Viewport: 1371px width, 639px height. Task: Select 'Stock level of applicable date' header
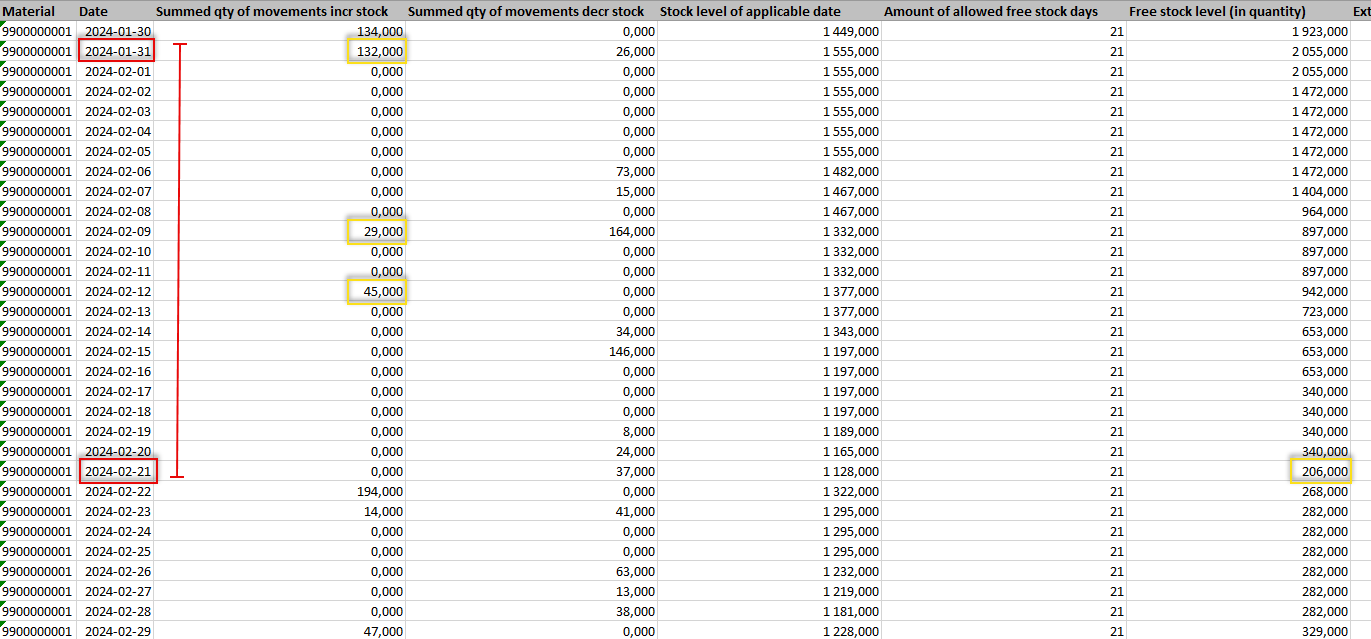coord(770,11)
